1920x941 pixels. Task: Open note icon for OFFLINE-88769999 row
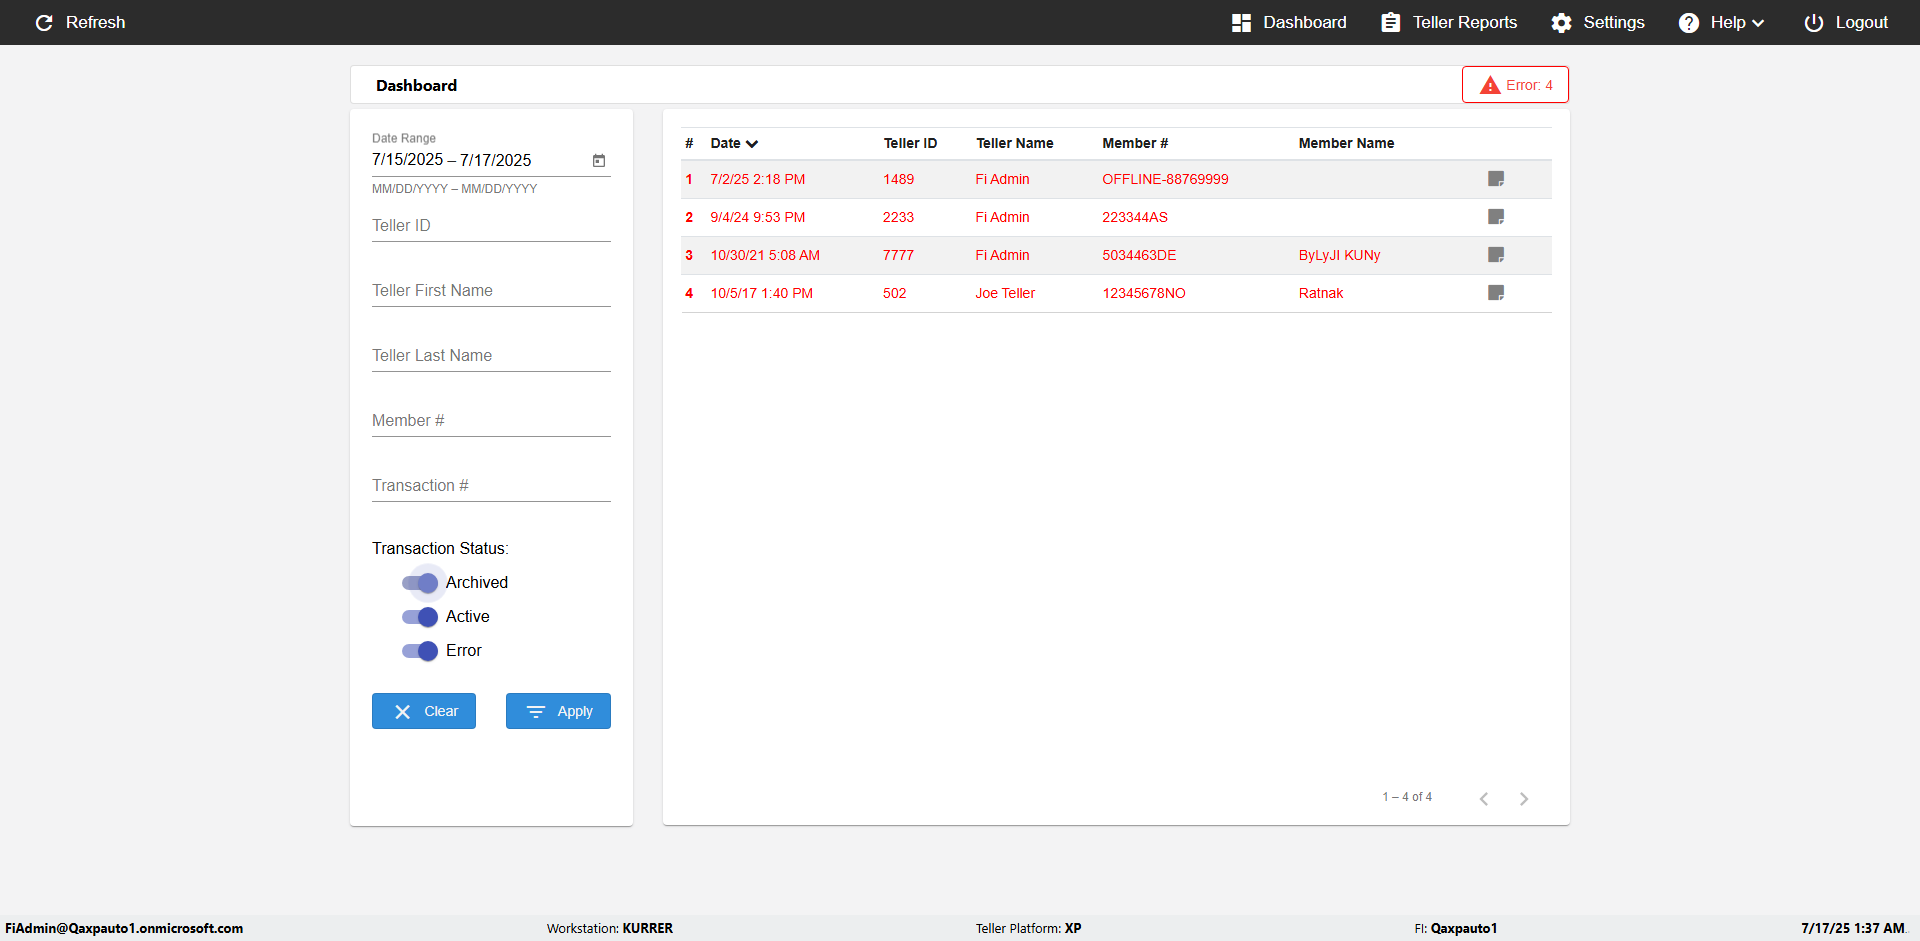coord(1496,179)
